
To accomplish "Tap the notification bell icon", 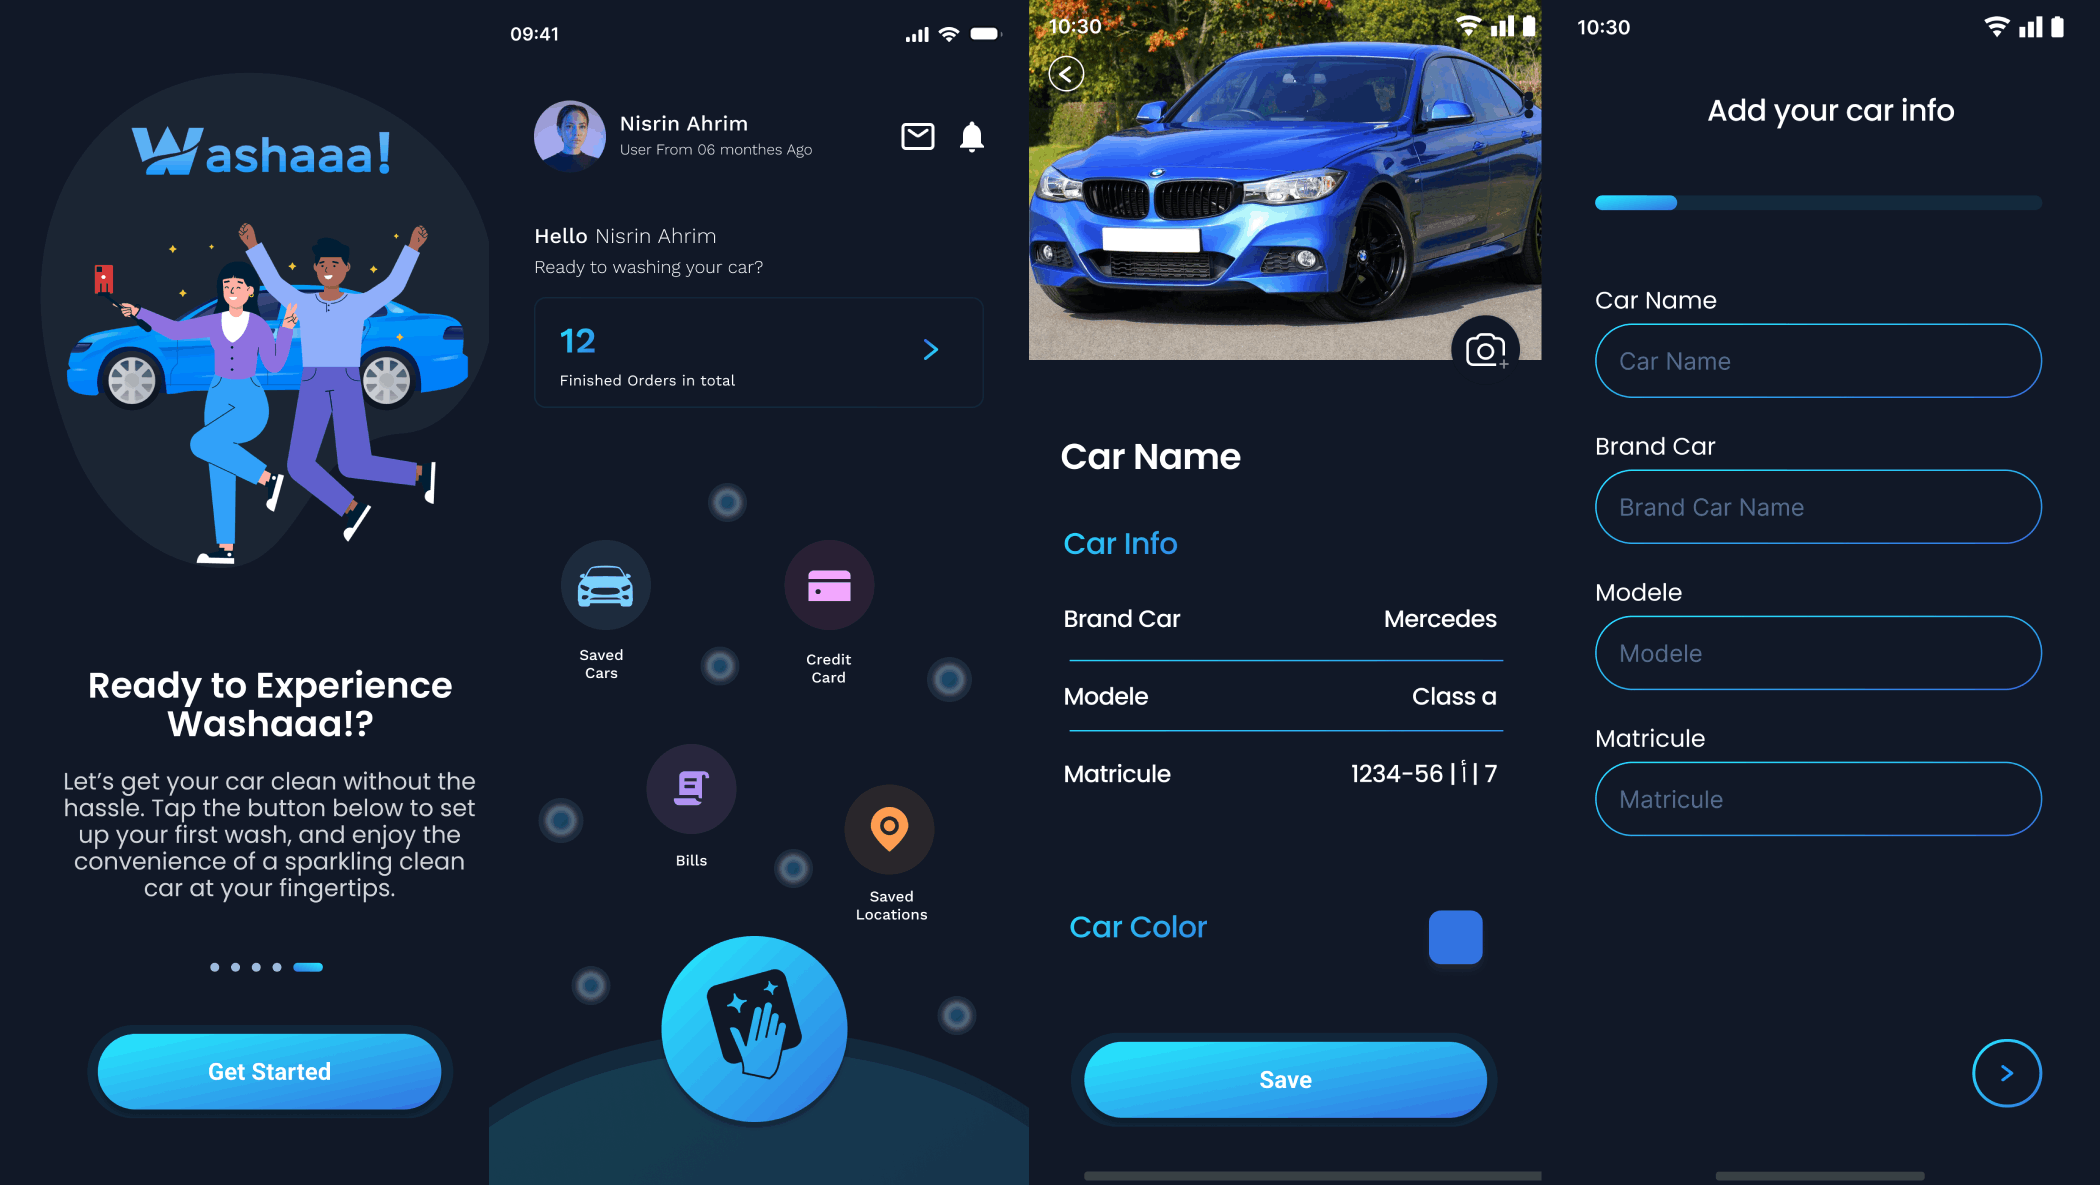I will tap(972, 137).
